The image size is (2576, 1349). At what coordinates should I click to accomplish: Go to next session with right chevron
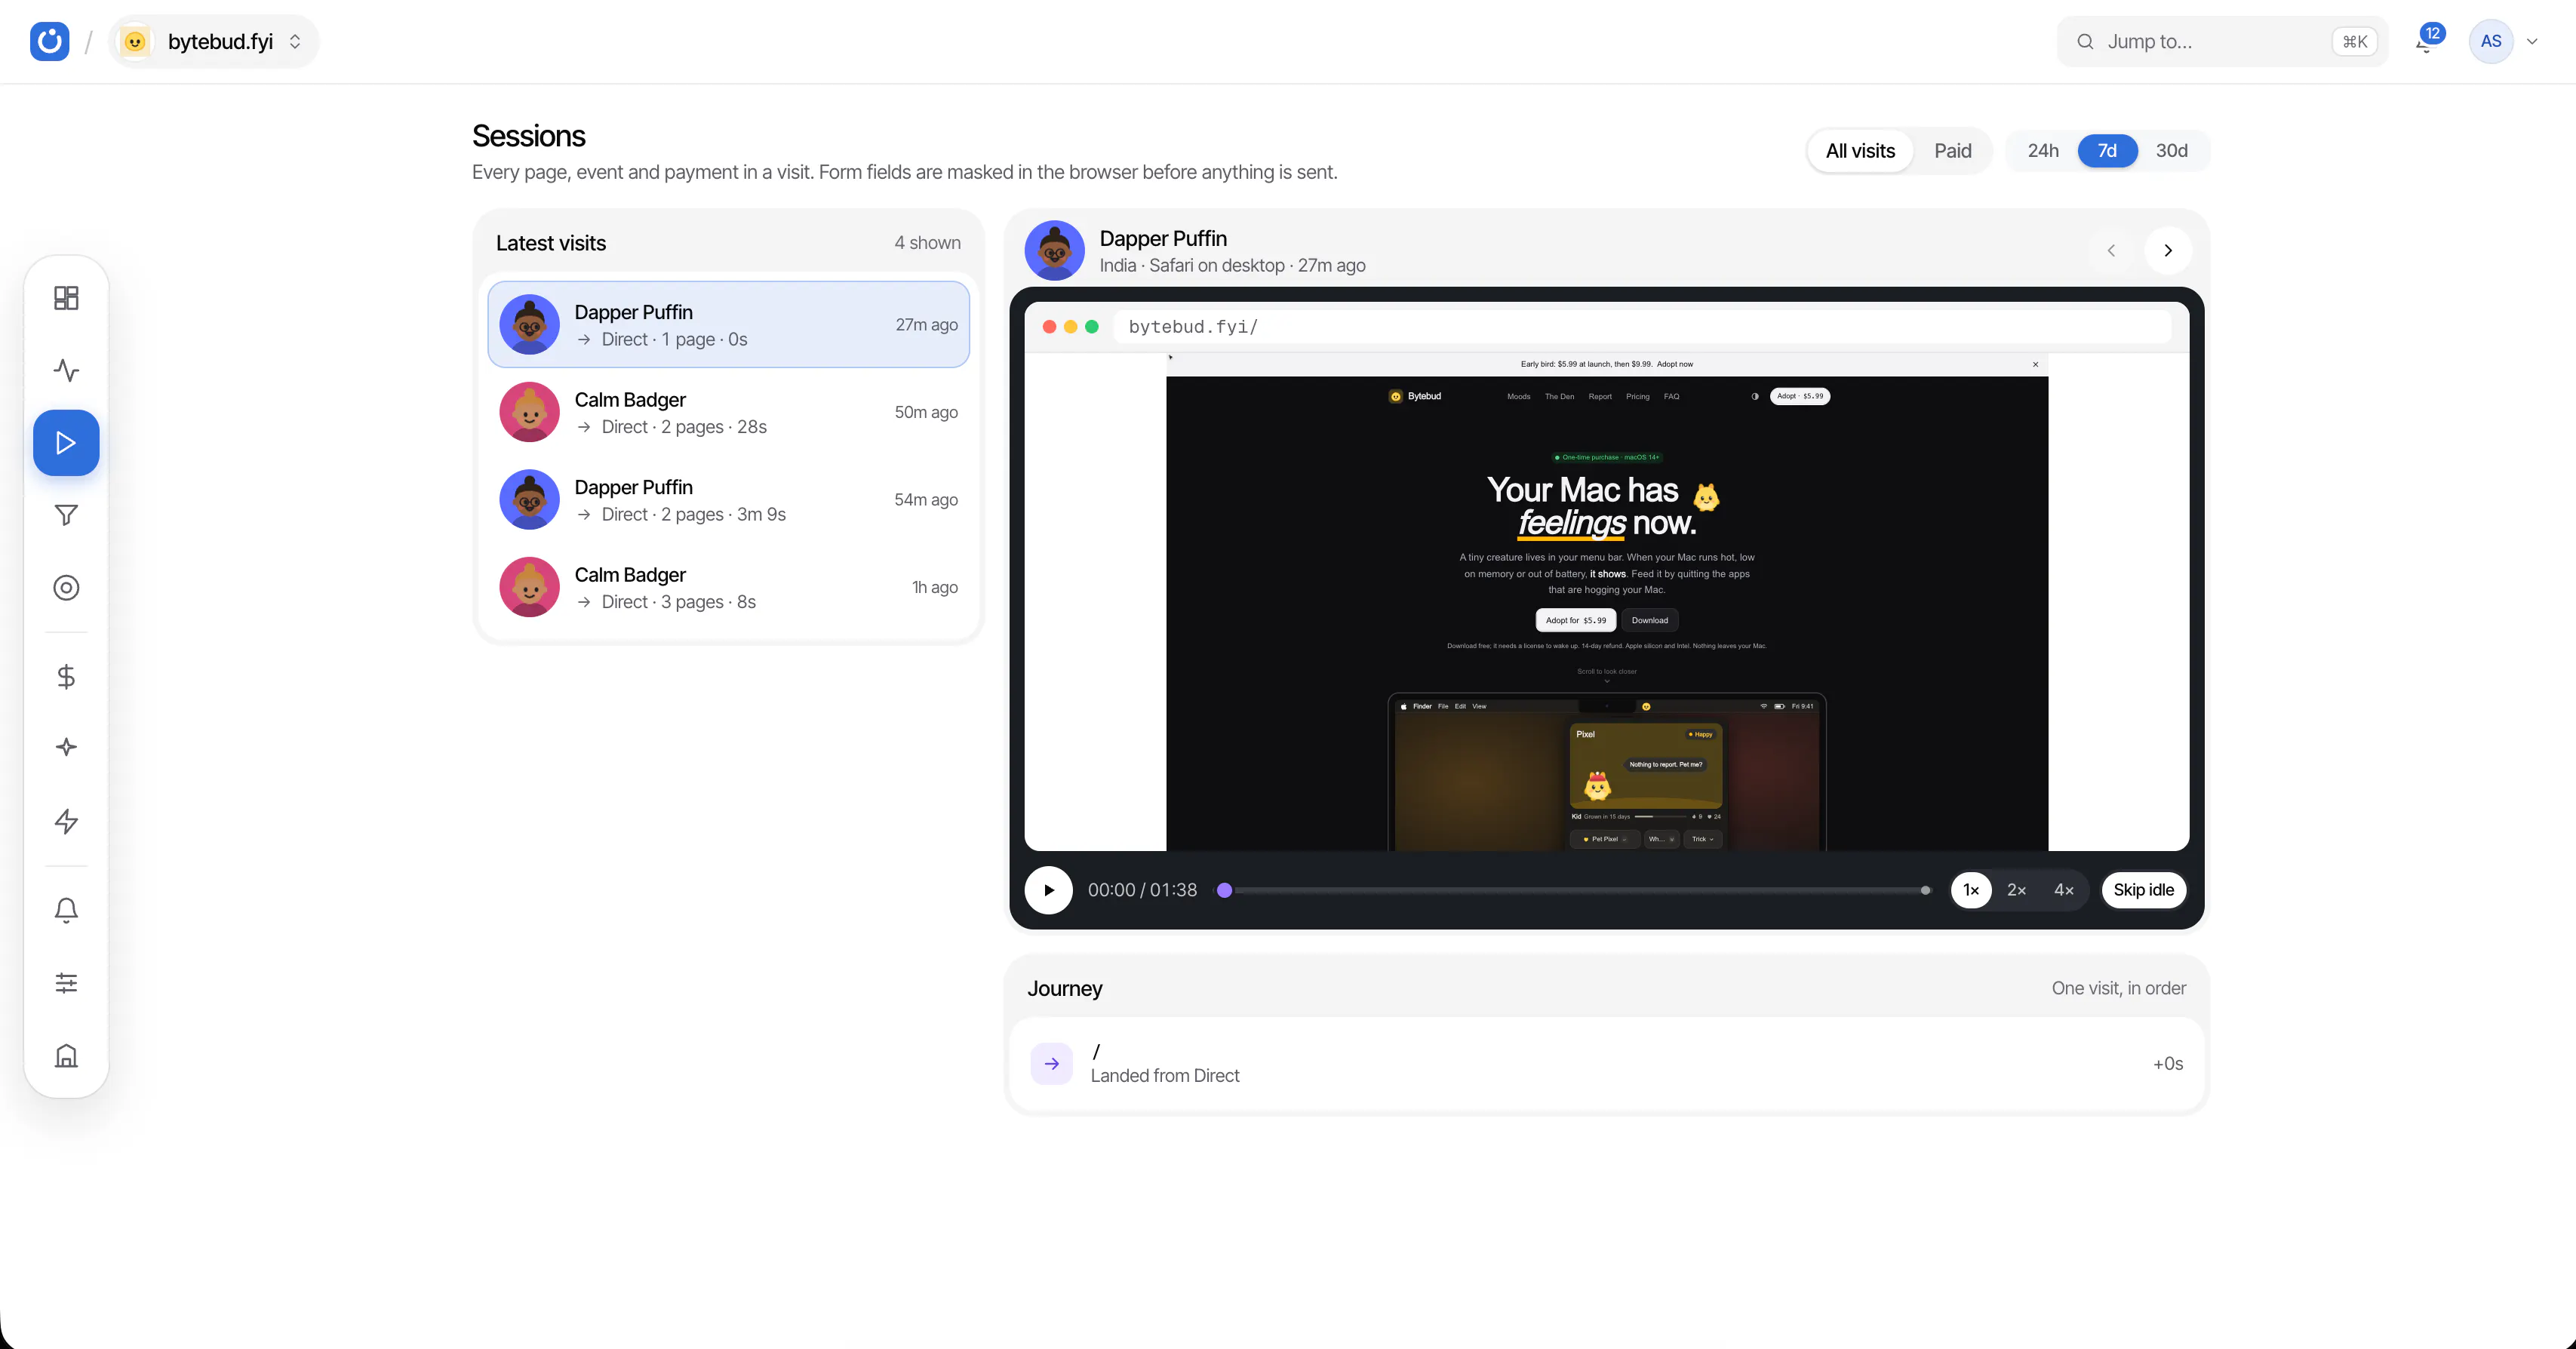pyautogui.click(x=2168, y=251)
